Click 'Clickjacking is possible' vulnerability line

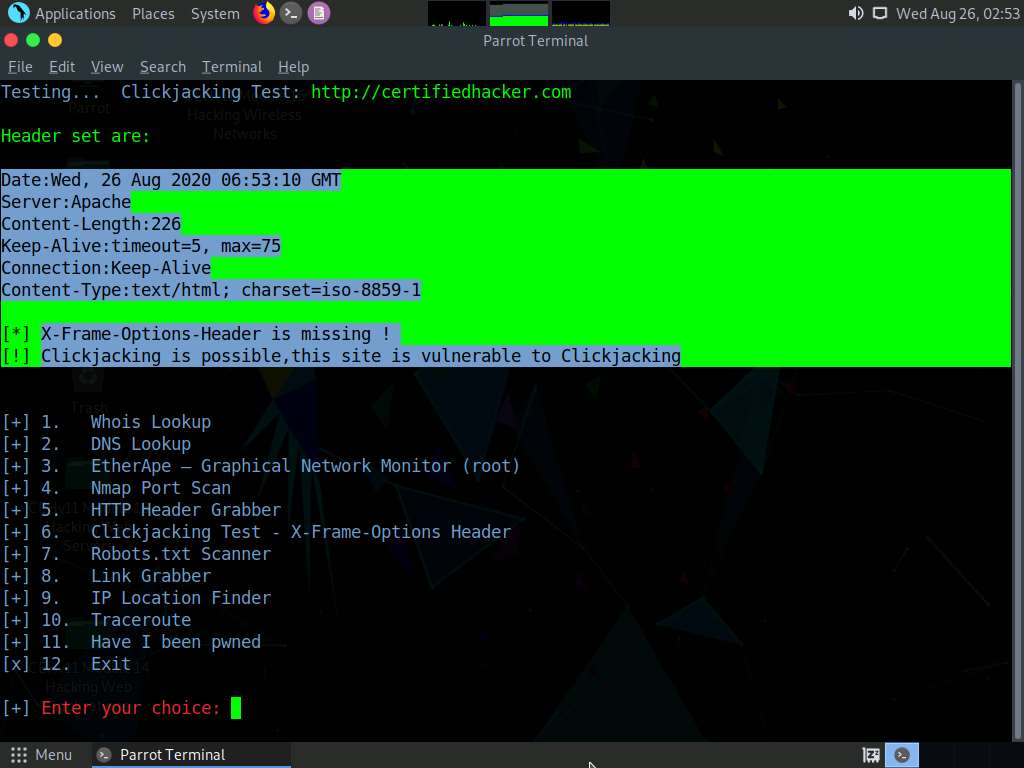tap(360, 356)
